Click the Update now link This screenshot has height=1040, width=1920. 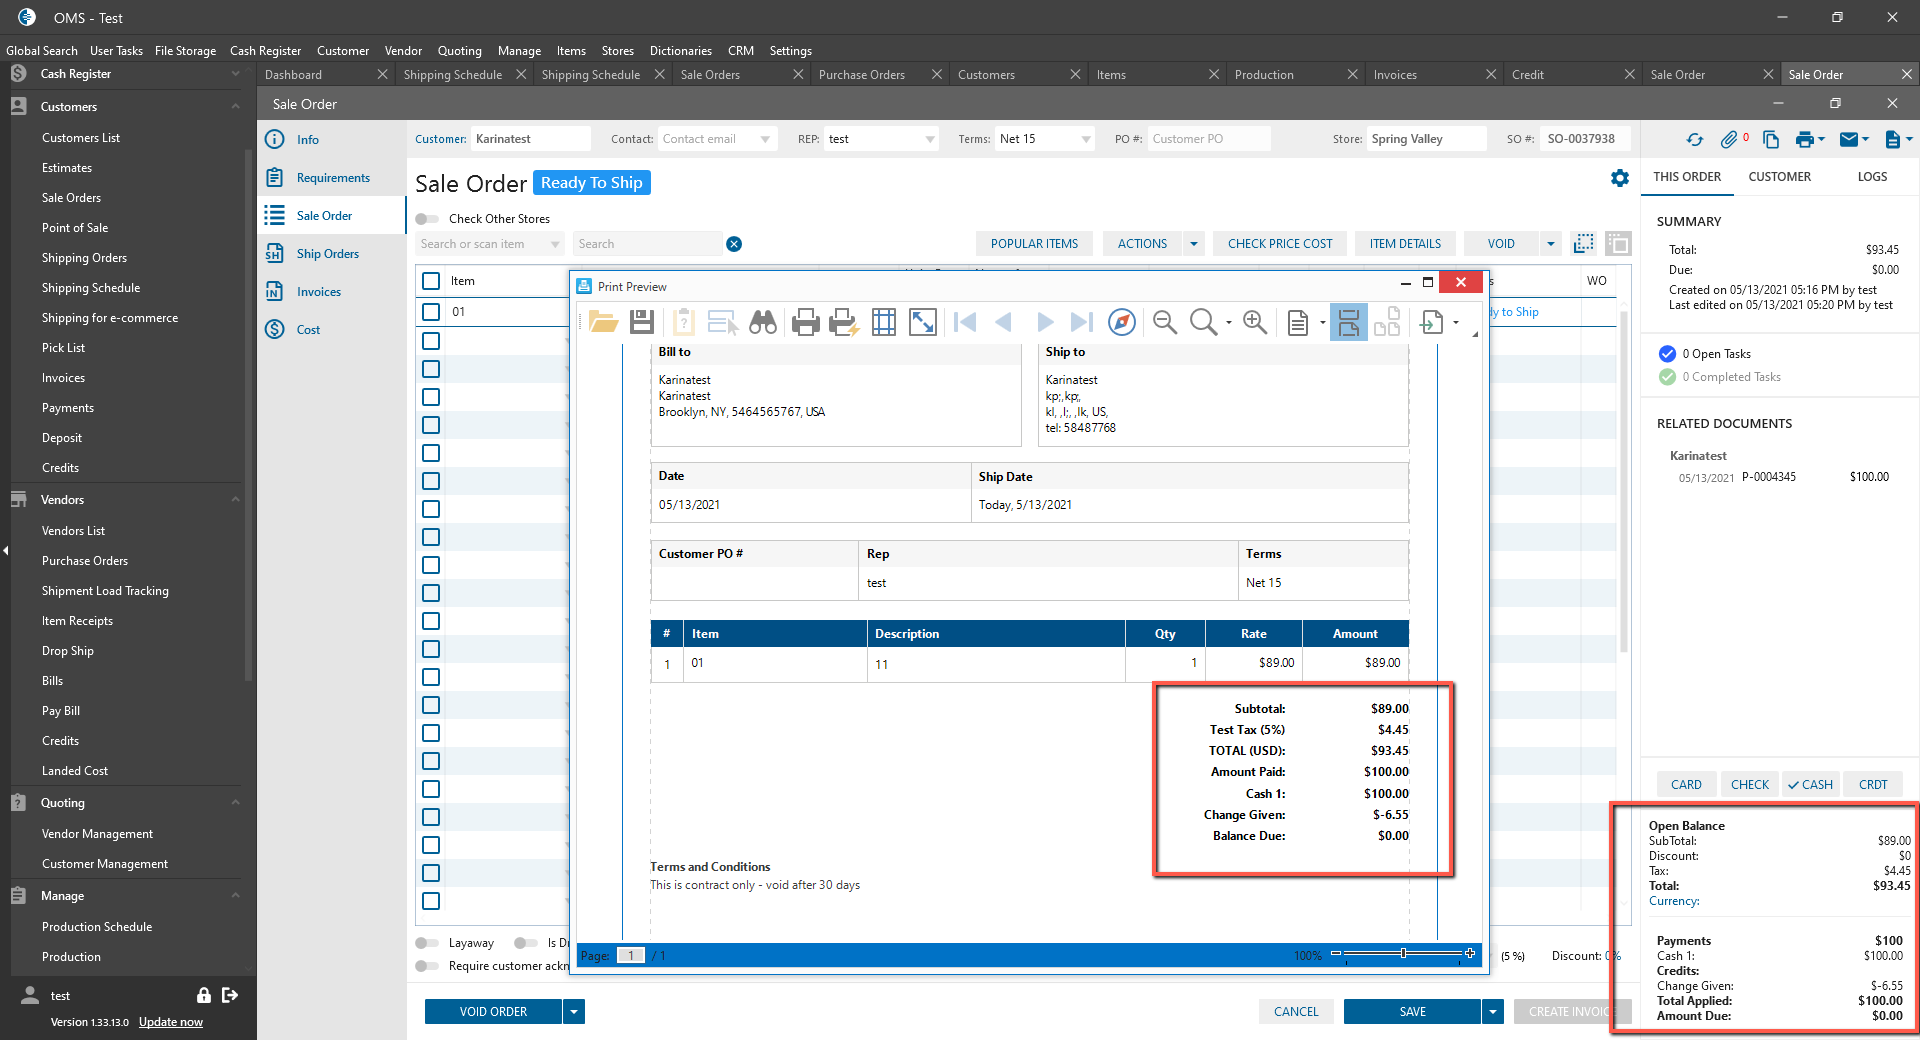point(170,1022)
